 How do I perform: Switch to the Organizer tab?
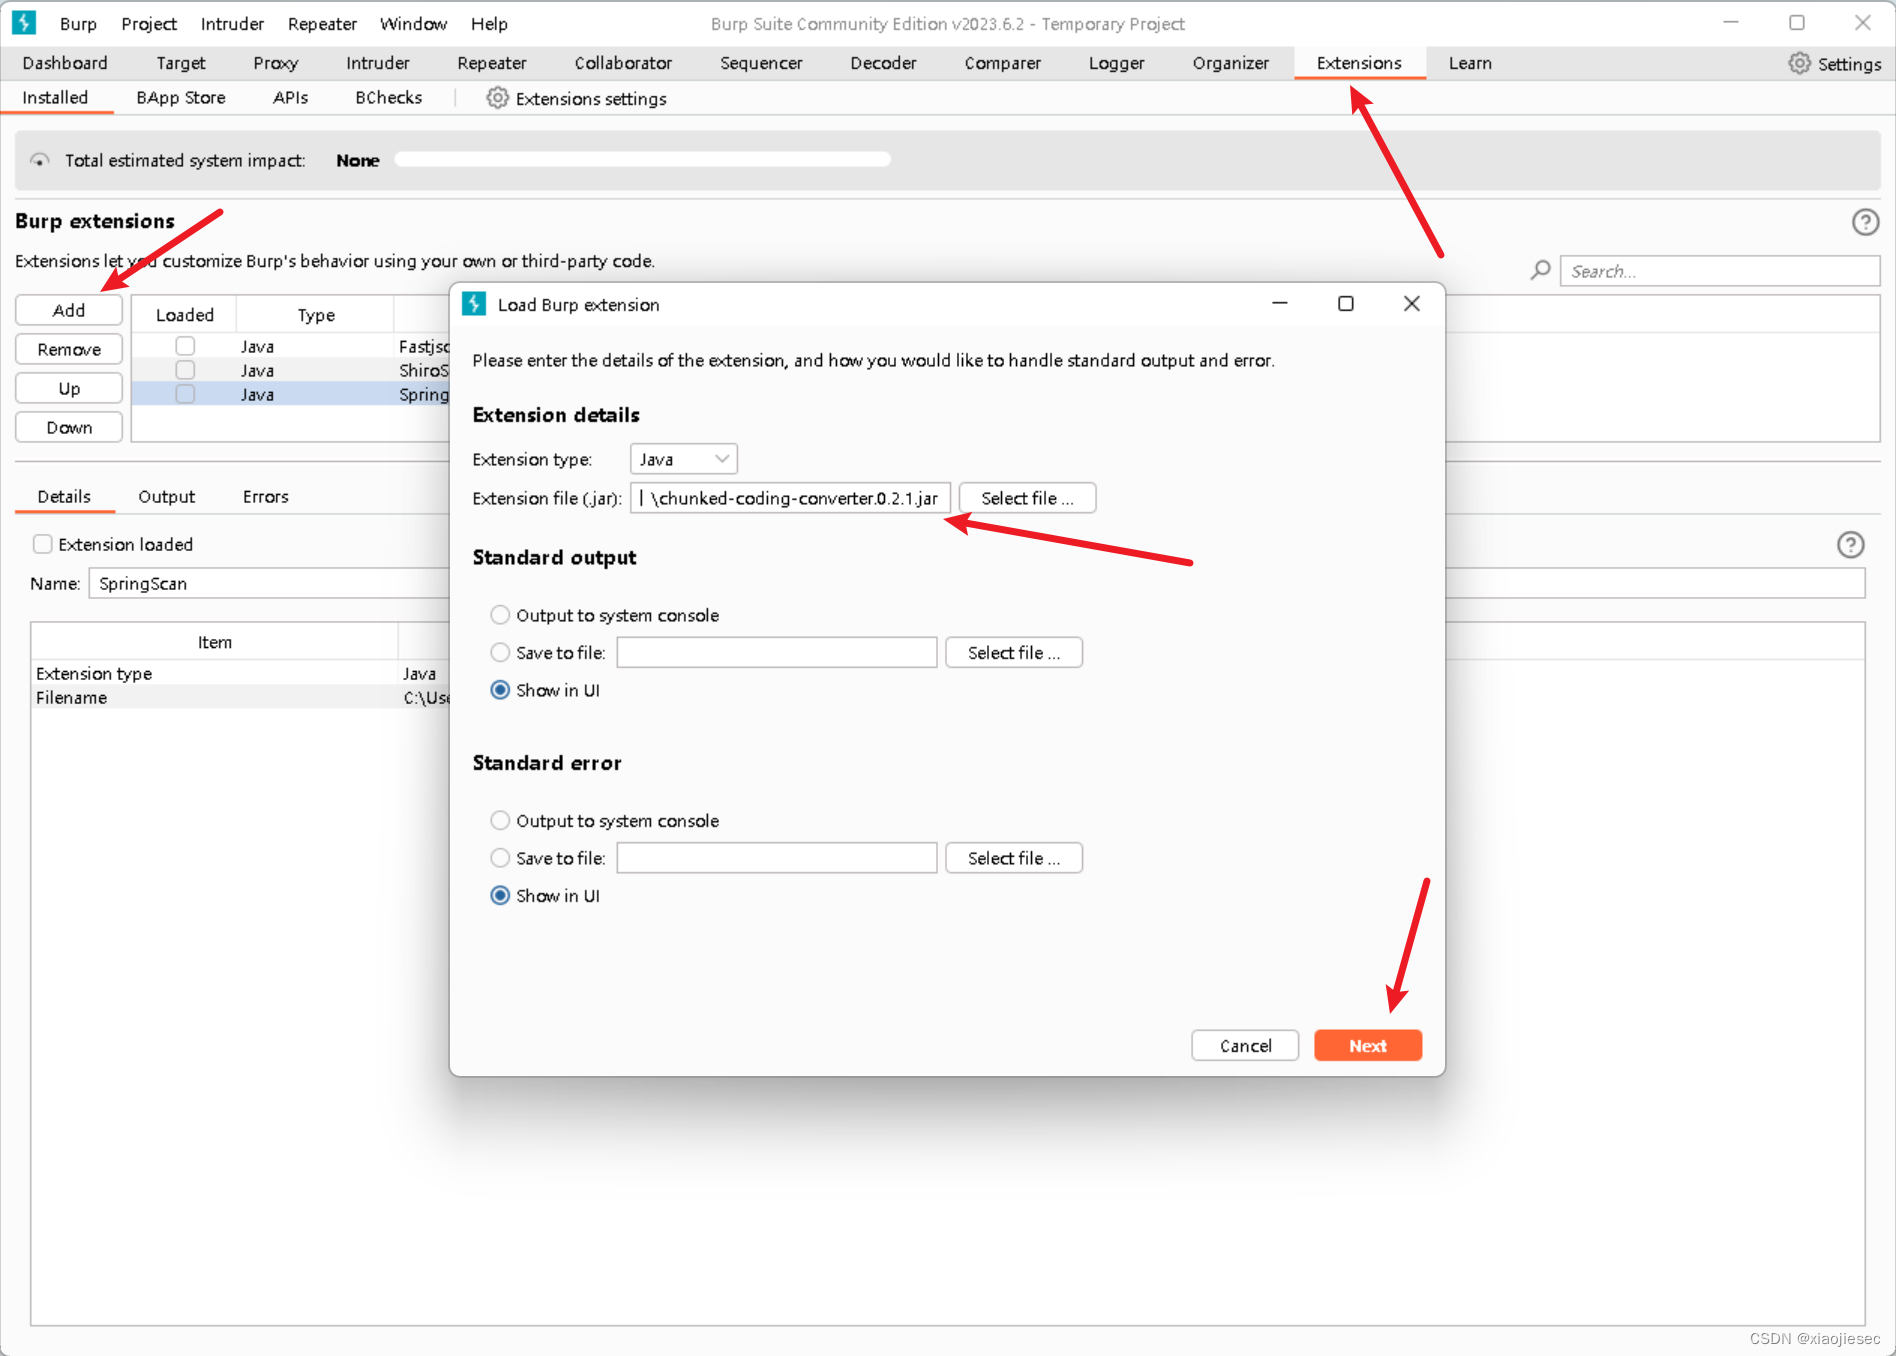[1230, 63]
